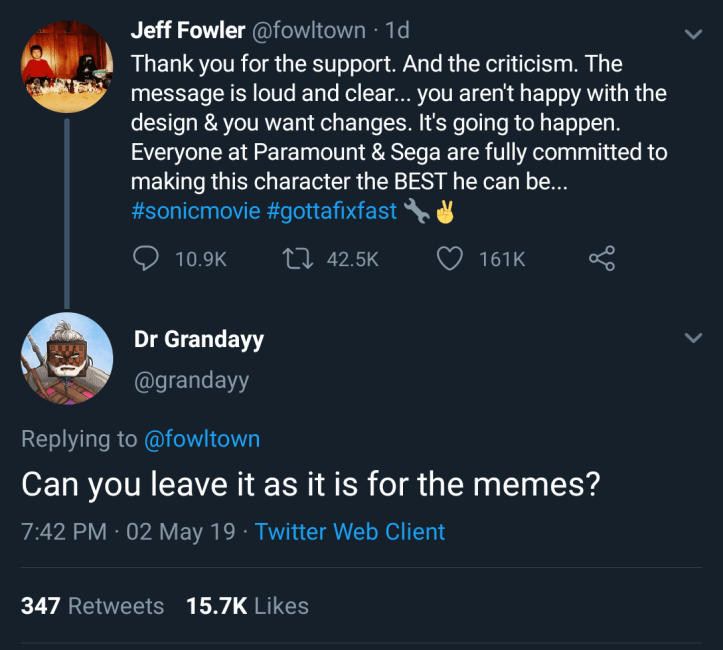Open the Twitter Web Client link
Viewport: 723px width, 650px height.
pos(350,531)
